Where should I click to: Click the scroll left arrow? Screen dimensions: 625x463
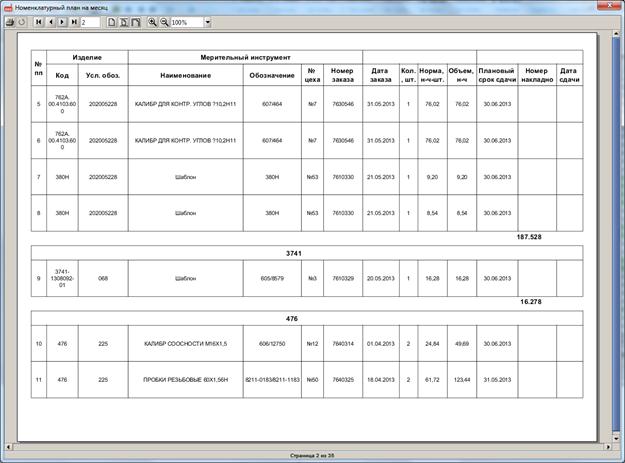pos(8,447)
